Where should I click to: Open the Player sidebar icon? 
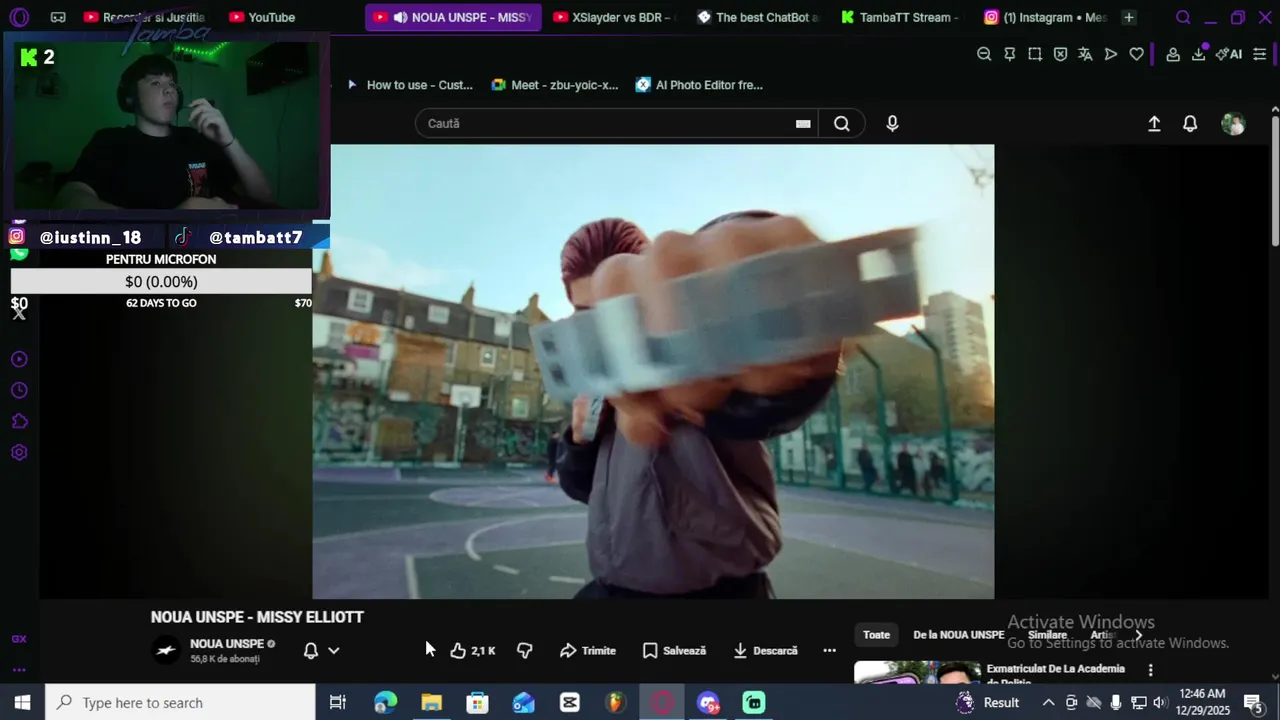pos(19,359)
